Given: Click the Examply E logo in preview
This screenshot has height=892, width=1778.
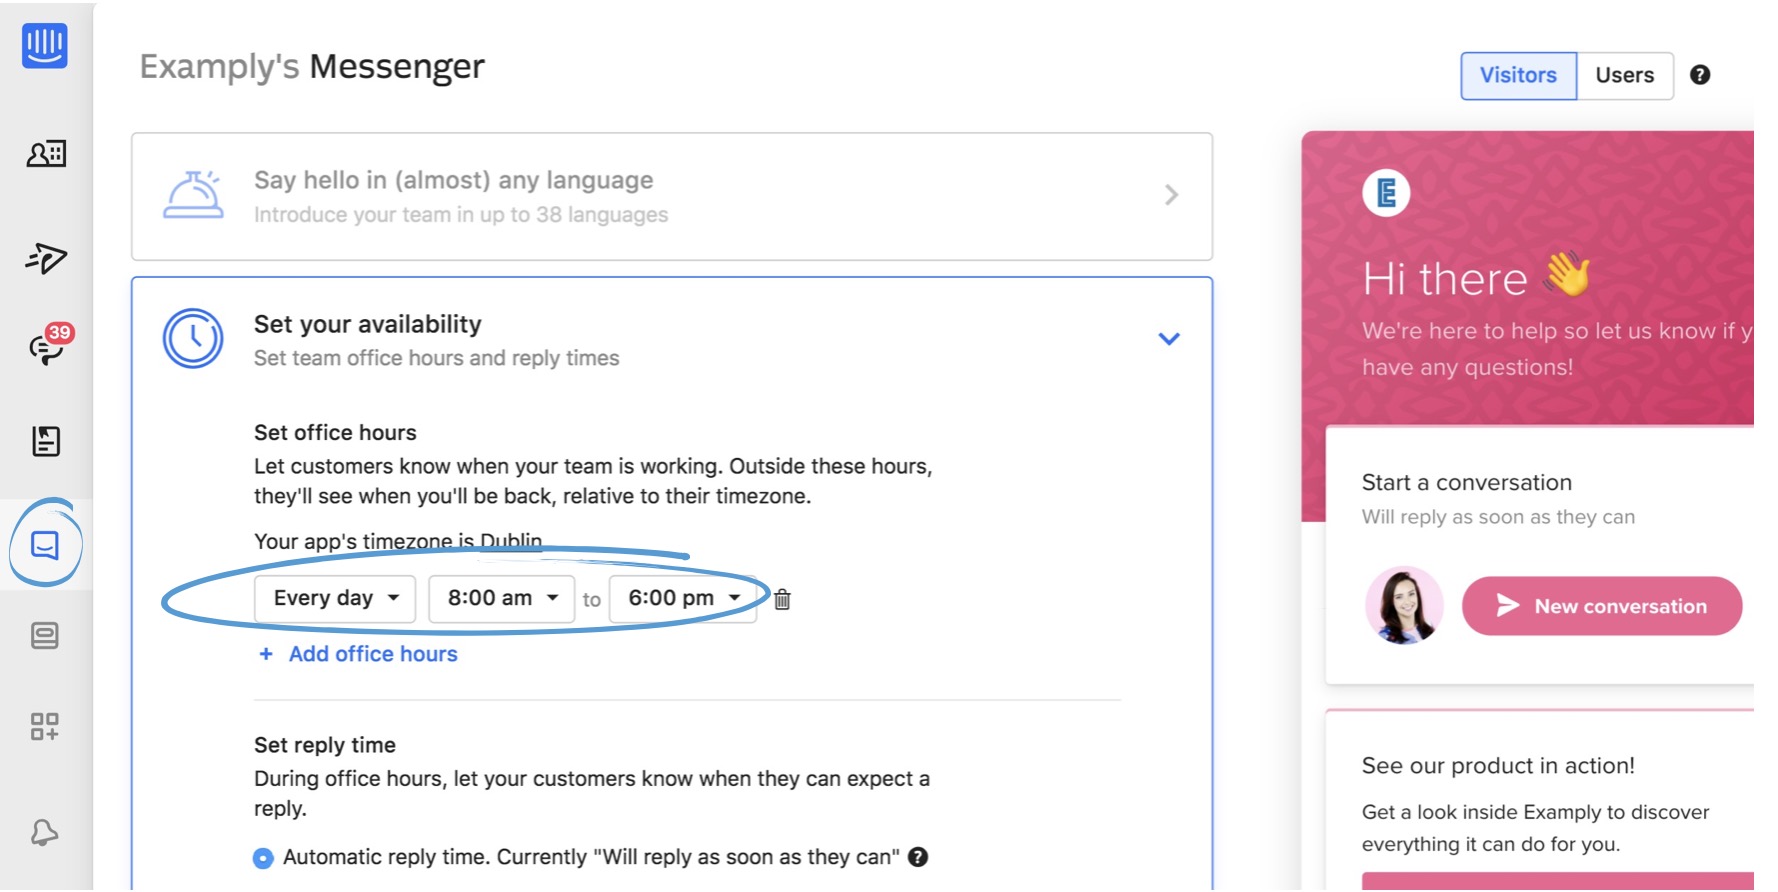Looking at the screenshot, I should tap(1387, 193).
